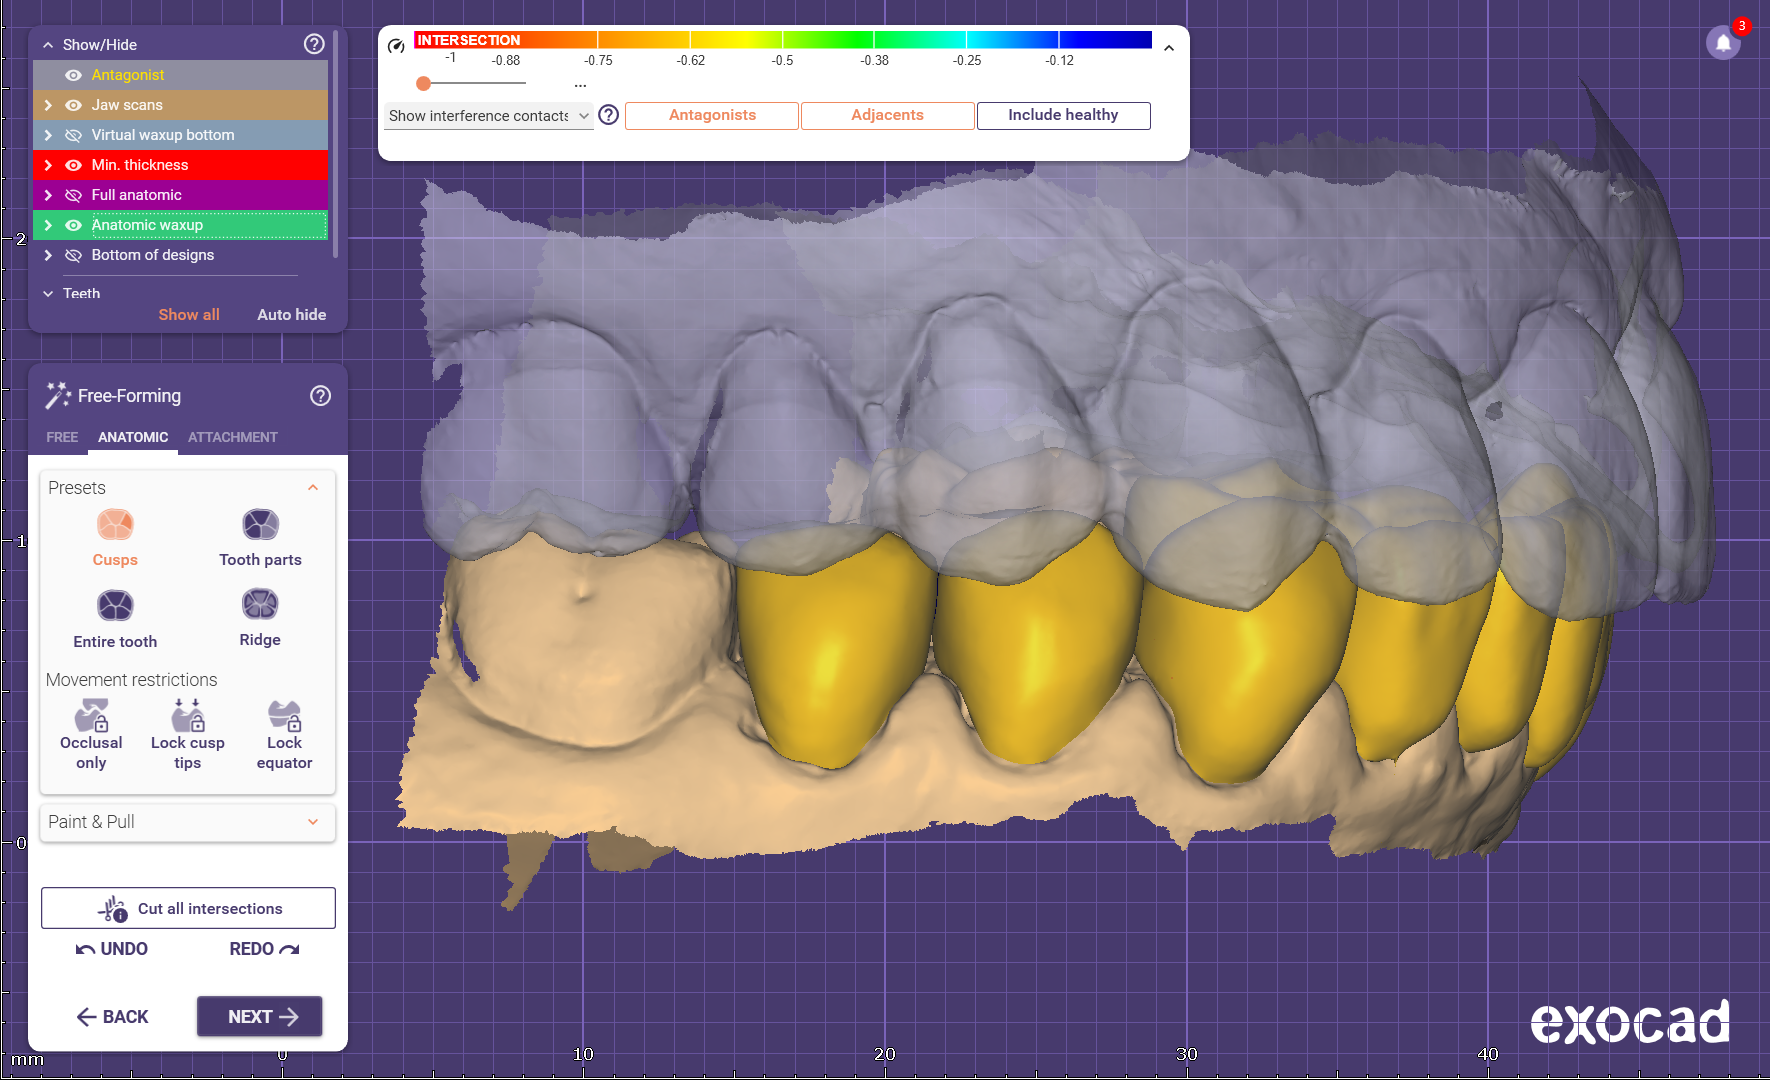The image size is (1770, 1080).
Task: Open the Show interference contacts dropdown
Action: pyautogui.click(x=488, y=116)
